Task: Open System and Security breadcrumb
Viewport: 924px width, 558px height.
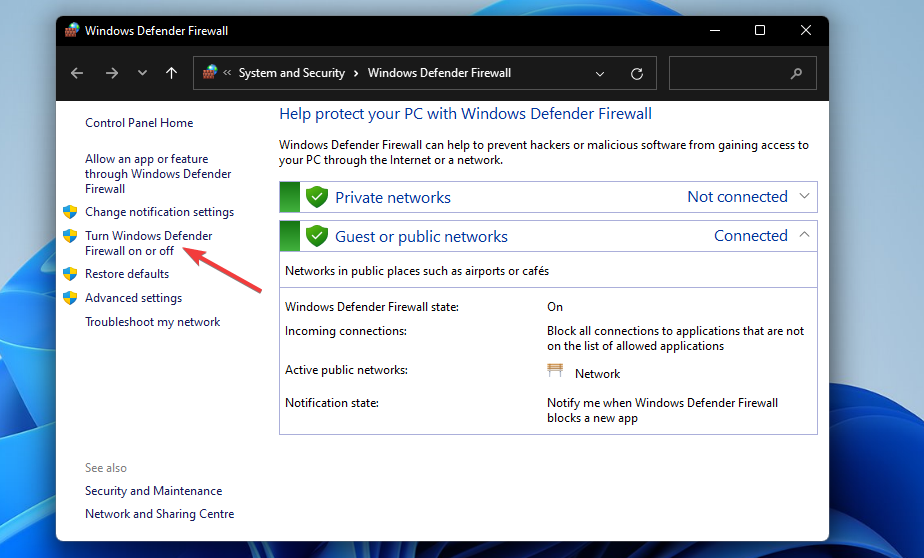Action: pyautogui.click(x=292, y=73)
